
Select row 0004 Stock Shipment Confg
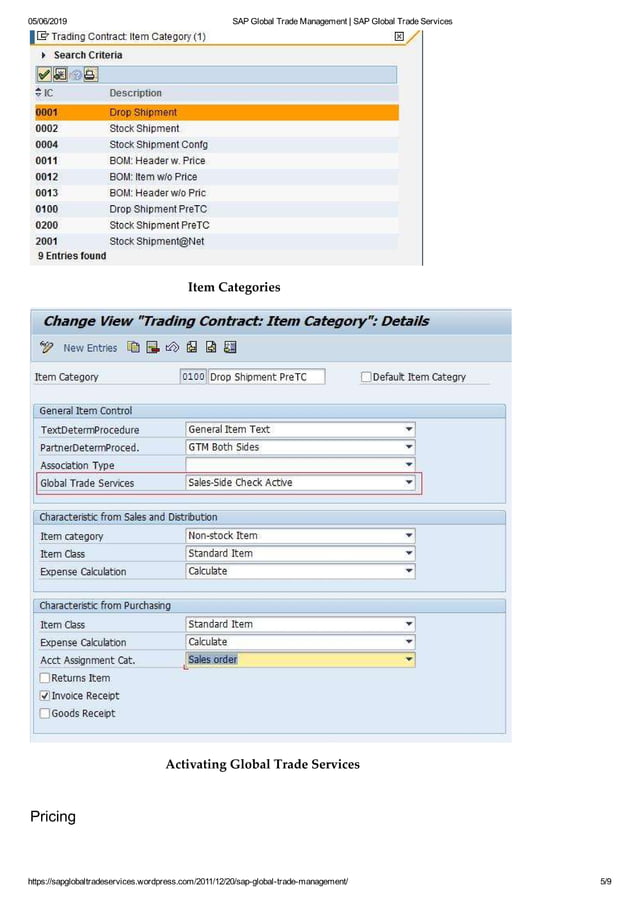pyautogui.click(x=217, y=144)
